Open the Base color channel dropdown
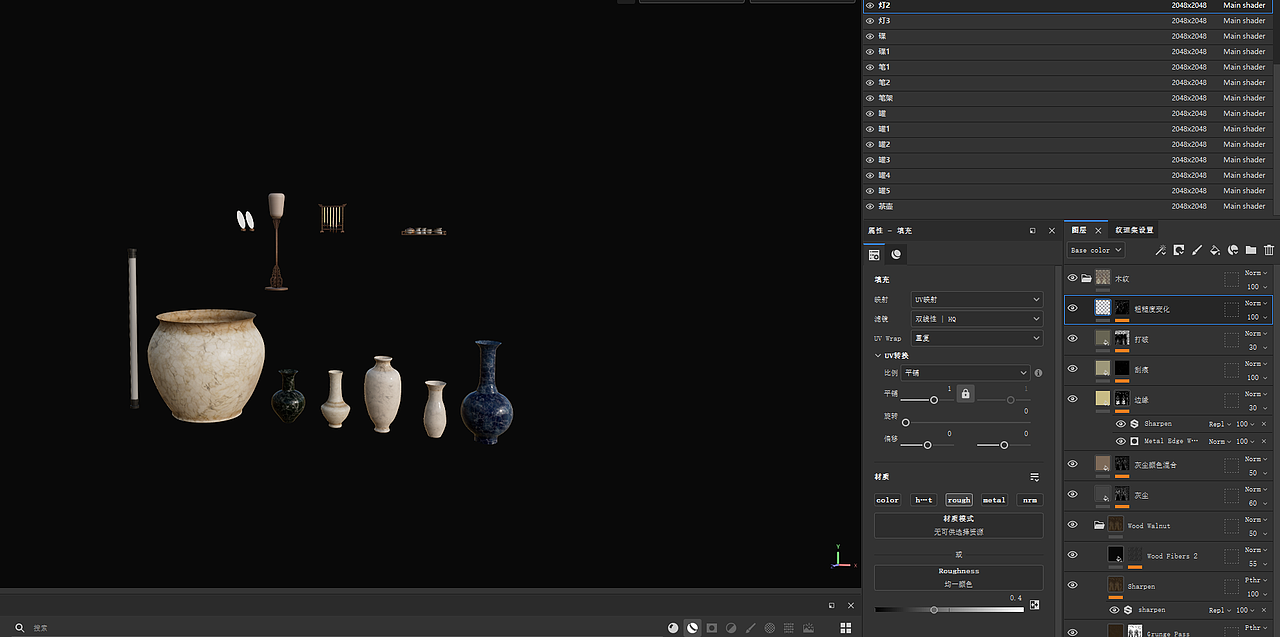1280x637 pixels. [1096, 250]
